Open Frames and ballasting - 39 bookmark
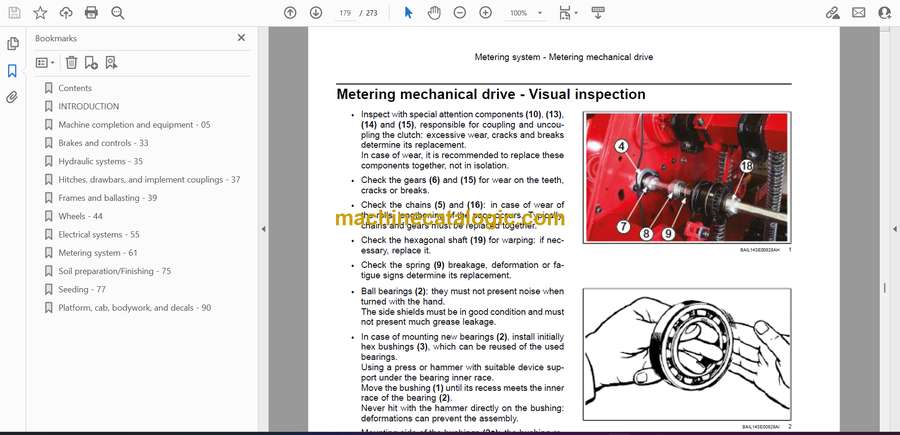 pos(107,198)
